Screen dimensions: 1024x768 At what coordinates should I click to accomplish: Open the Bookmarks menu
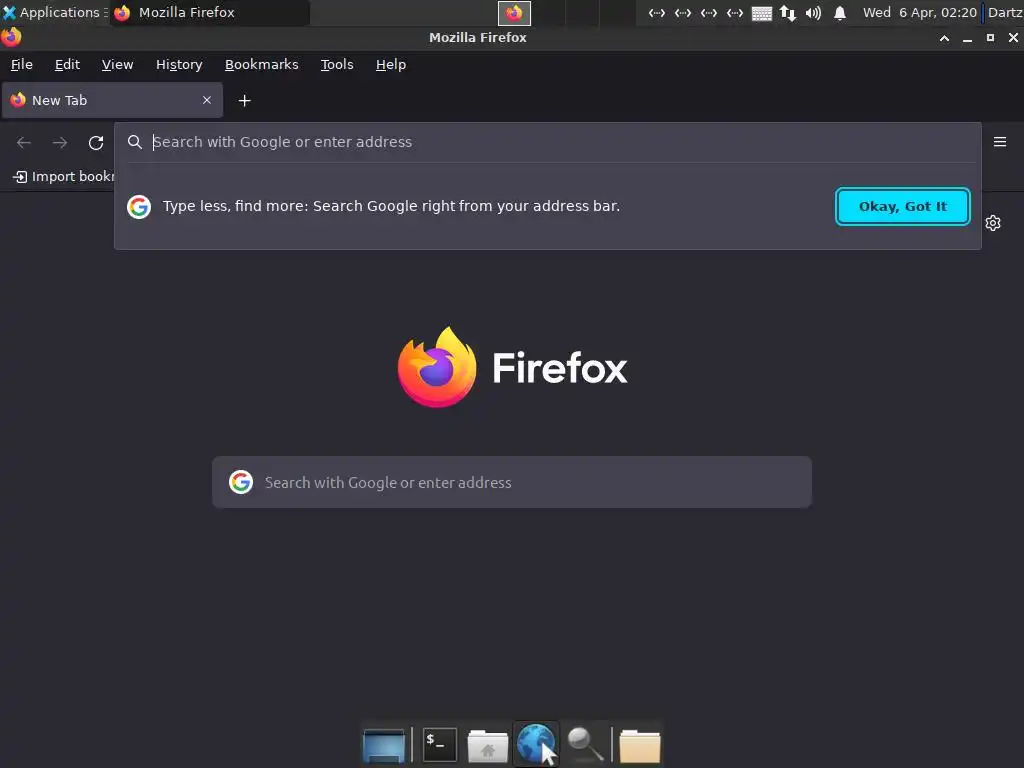pos(261,65)
